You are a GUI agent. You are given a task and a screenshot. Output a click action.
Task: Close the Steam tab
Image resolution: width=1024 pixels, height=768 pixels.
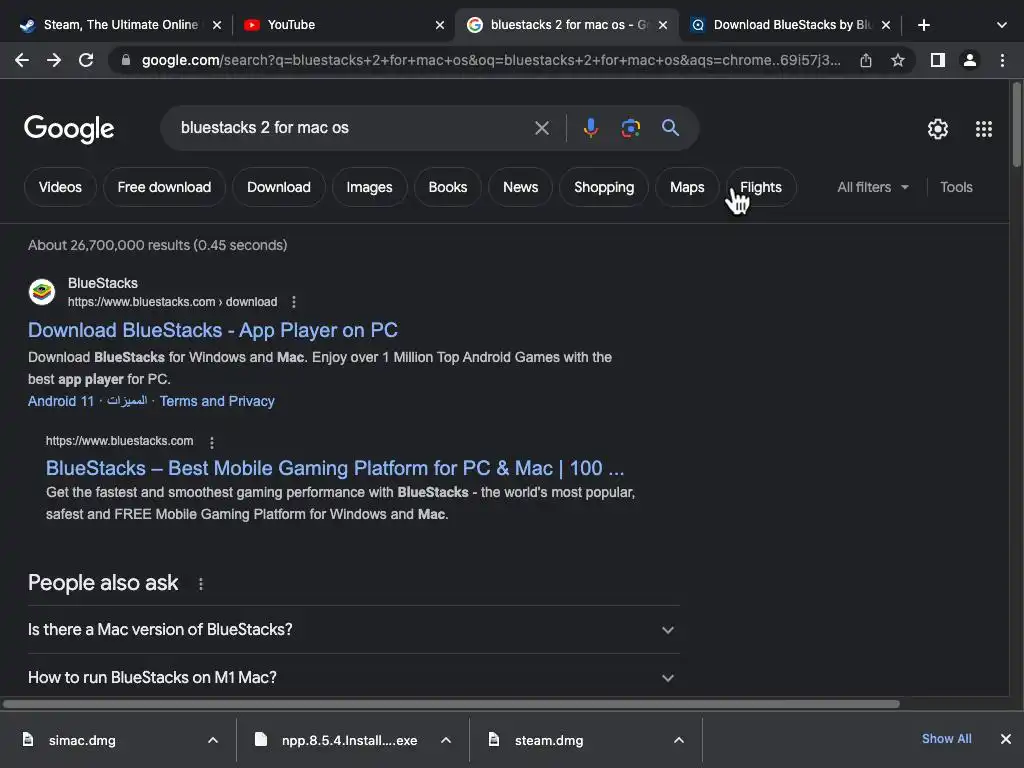coord(217,25)
